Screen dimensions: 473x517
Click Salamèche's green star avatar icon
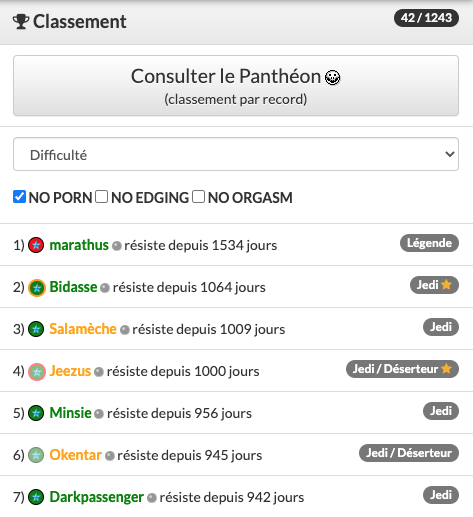36,329
